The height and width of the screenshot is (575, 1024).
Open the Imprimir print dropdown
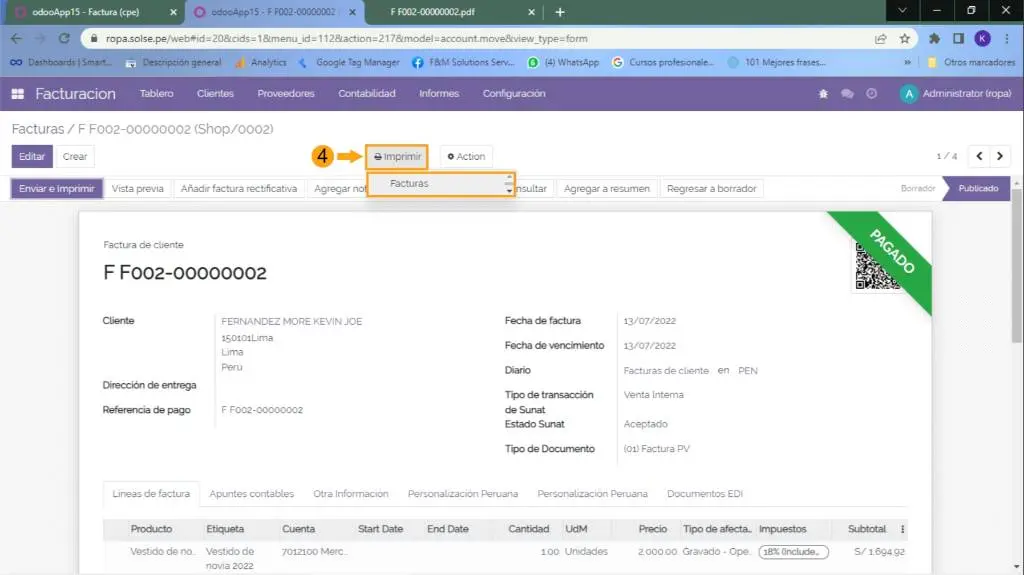point(397,156)
